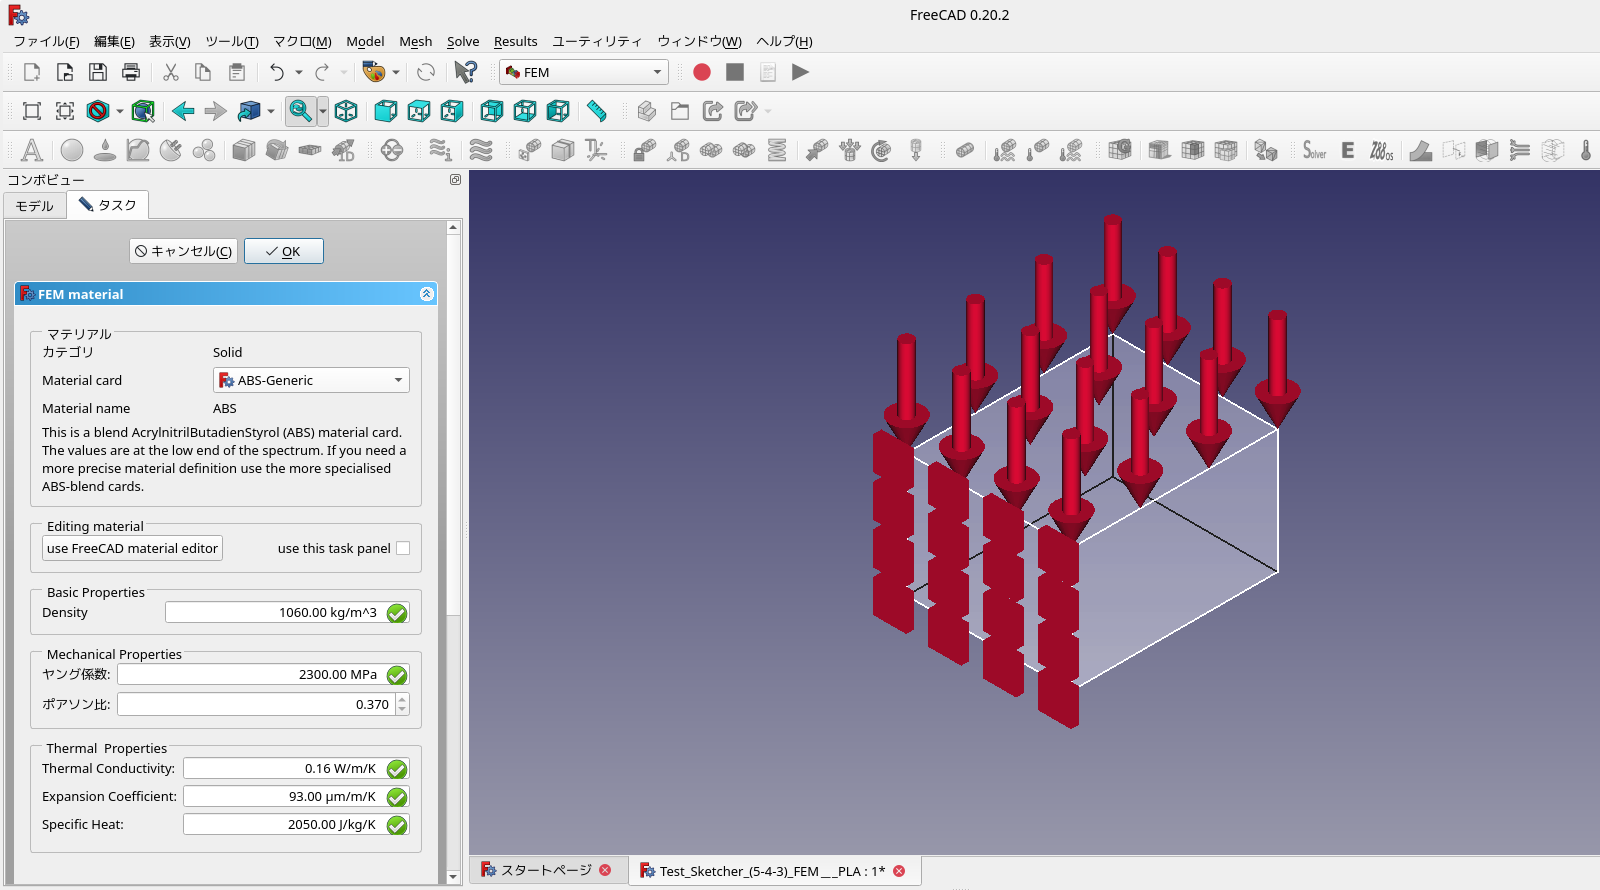Open the Mesh menu
This screenshot has width=1600, height=890.
415,41
